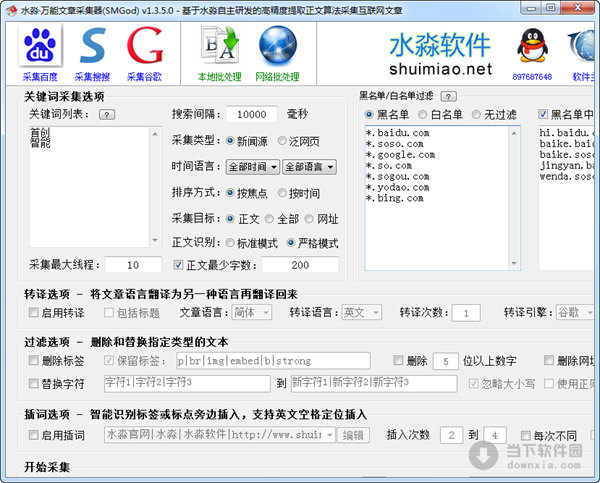Select the 白名单 filter option
The image size is (600, 483).
coord(422,114)
